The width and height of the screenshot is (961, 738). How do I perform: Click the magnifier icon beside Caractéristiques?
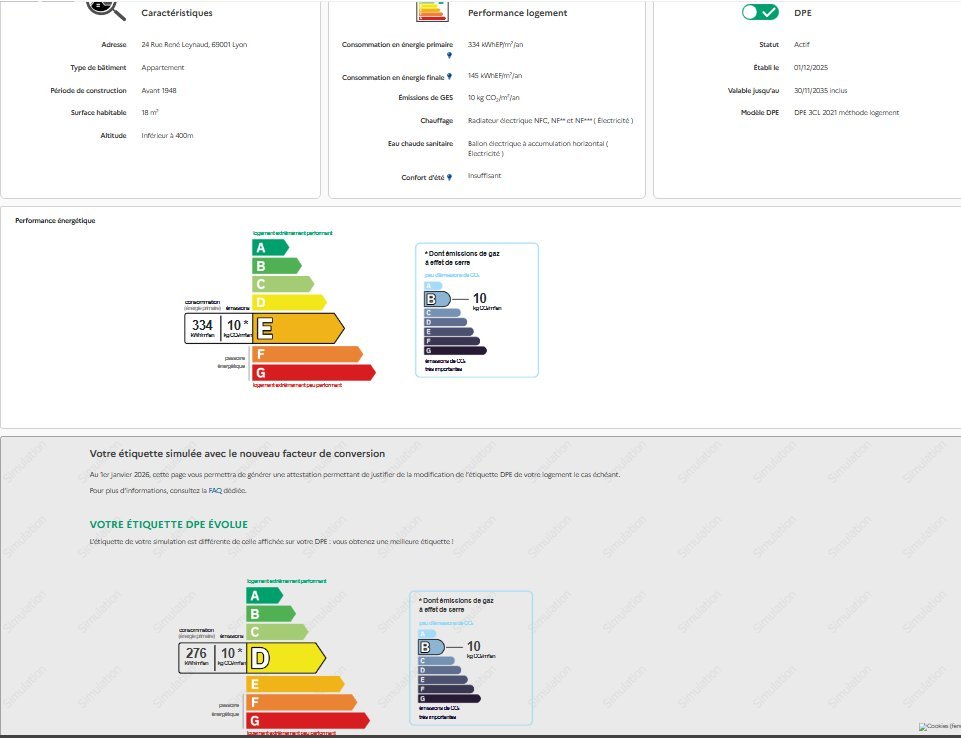pyautogui.click(x=105, y=10)
